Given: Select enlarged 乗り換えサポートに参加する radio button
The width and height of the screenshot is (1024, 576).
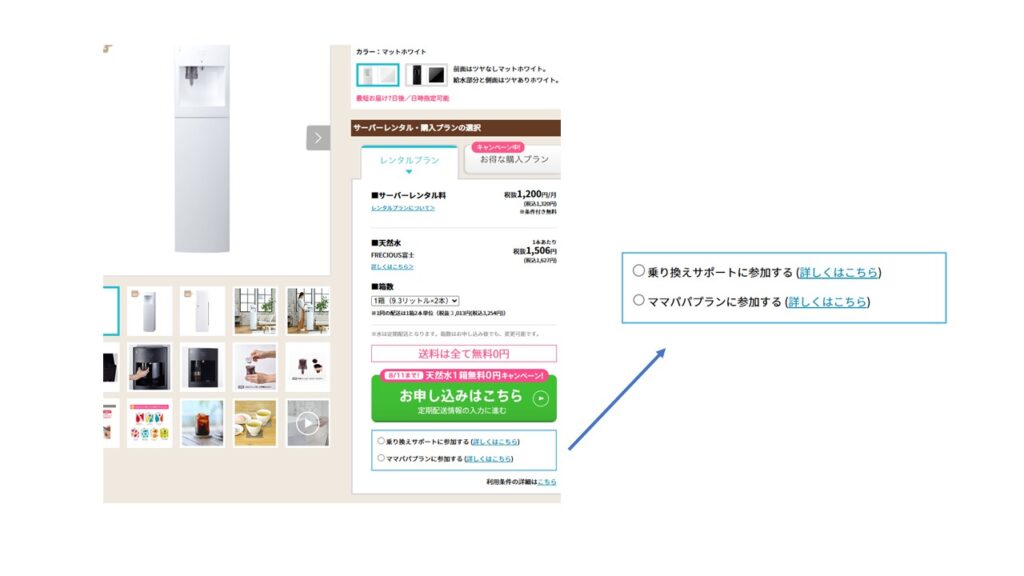Looking at the screenshot, I should 639,270.
